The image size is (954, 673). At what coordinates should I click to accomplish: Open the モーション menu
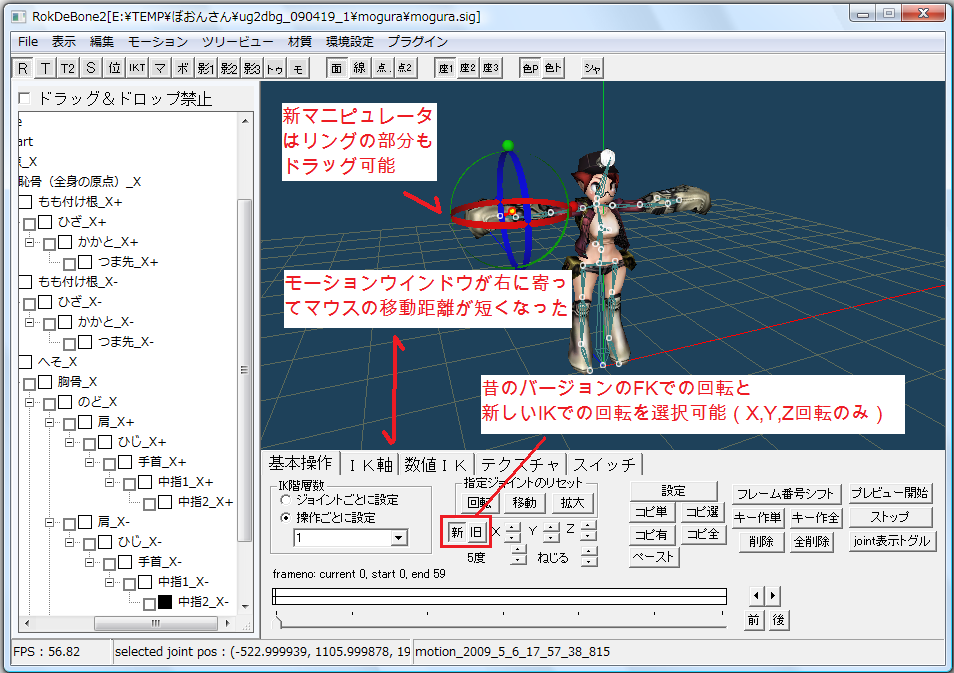tap(157, 42)
